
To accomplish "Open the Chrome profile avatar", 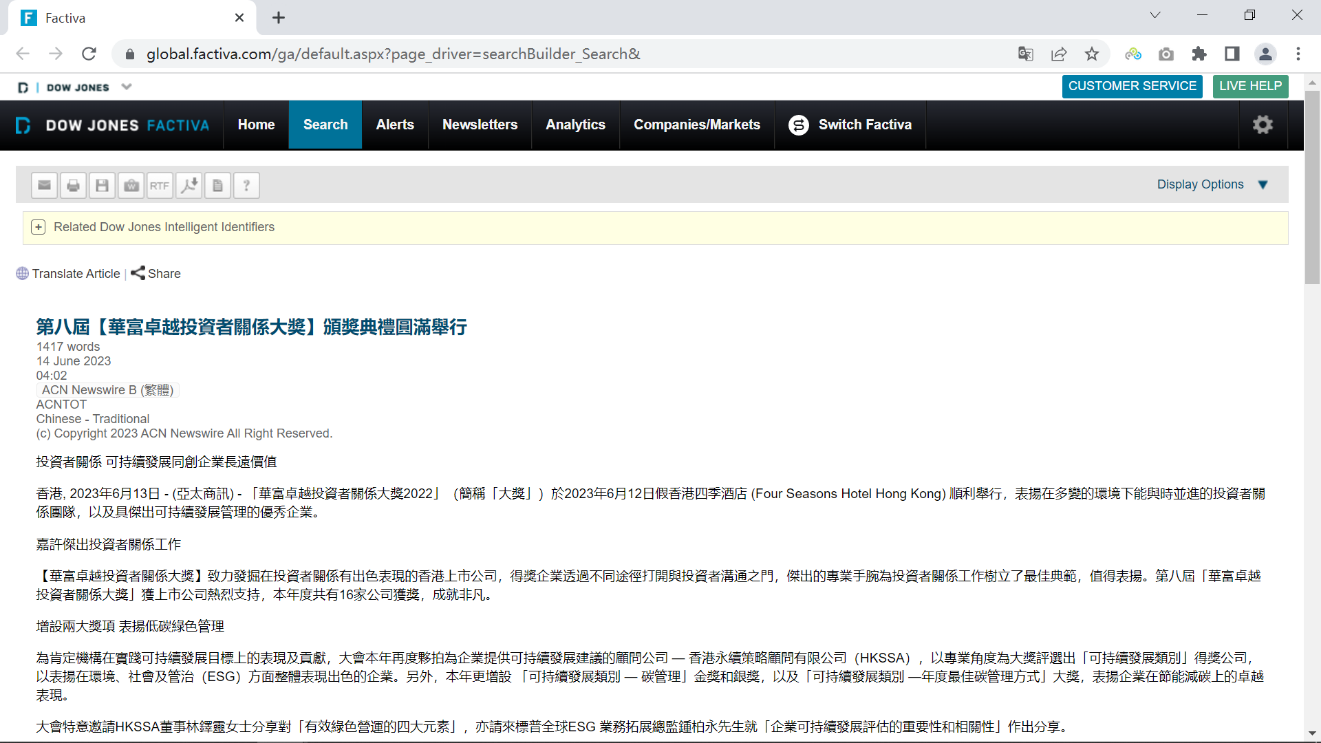I will click(x=1265, y=54).
